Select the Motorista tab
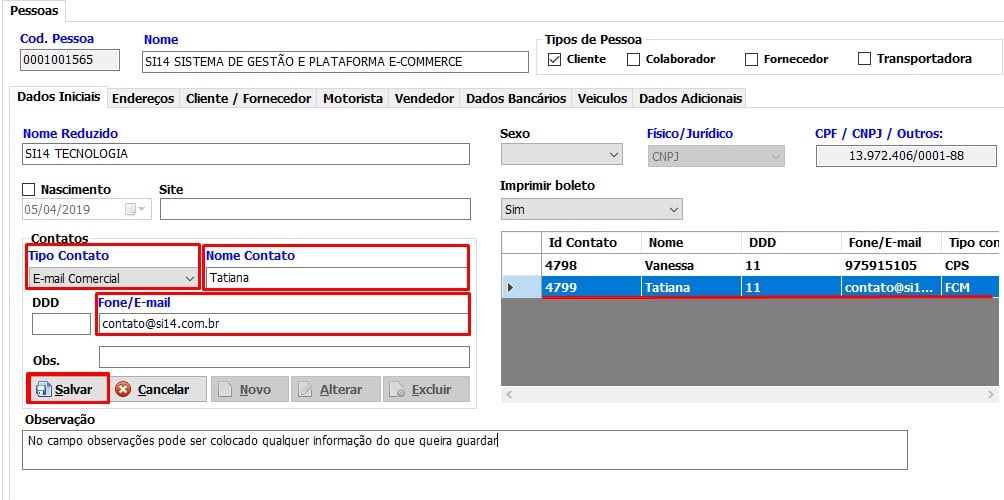This screenshot has width=1004, height=500. click(x=353, y=99)
